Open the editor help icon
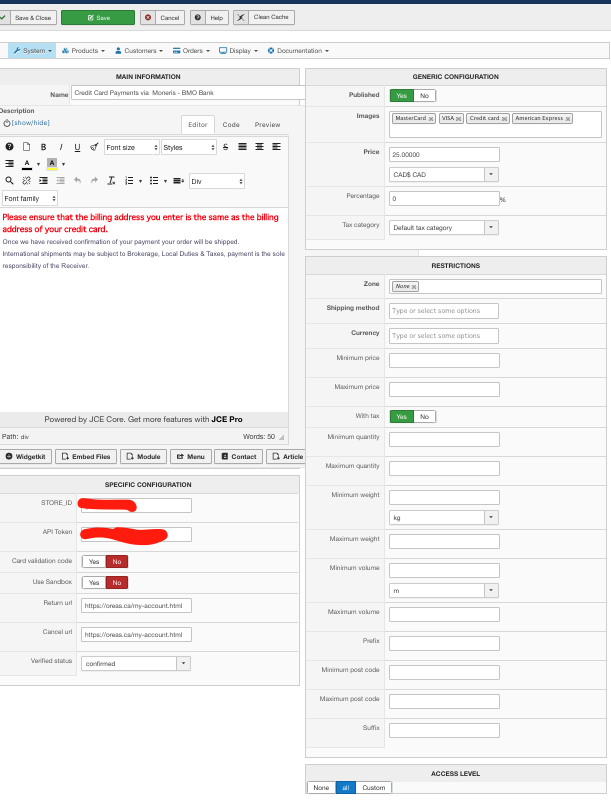Screen dimensions: 611x807 [9, 147]
